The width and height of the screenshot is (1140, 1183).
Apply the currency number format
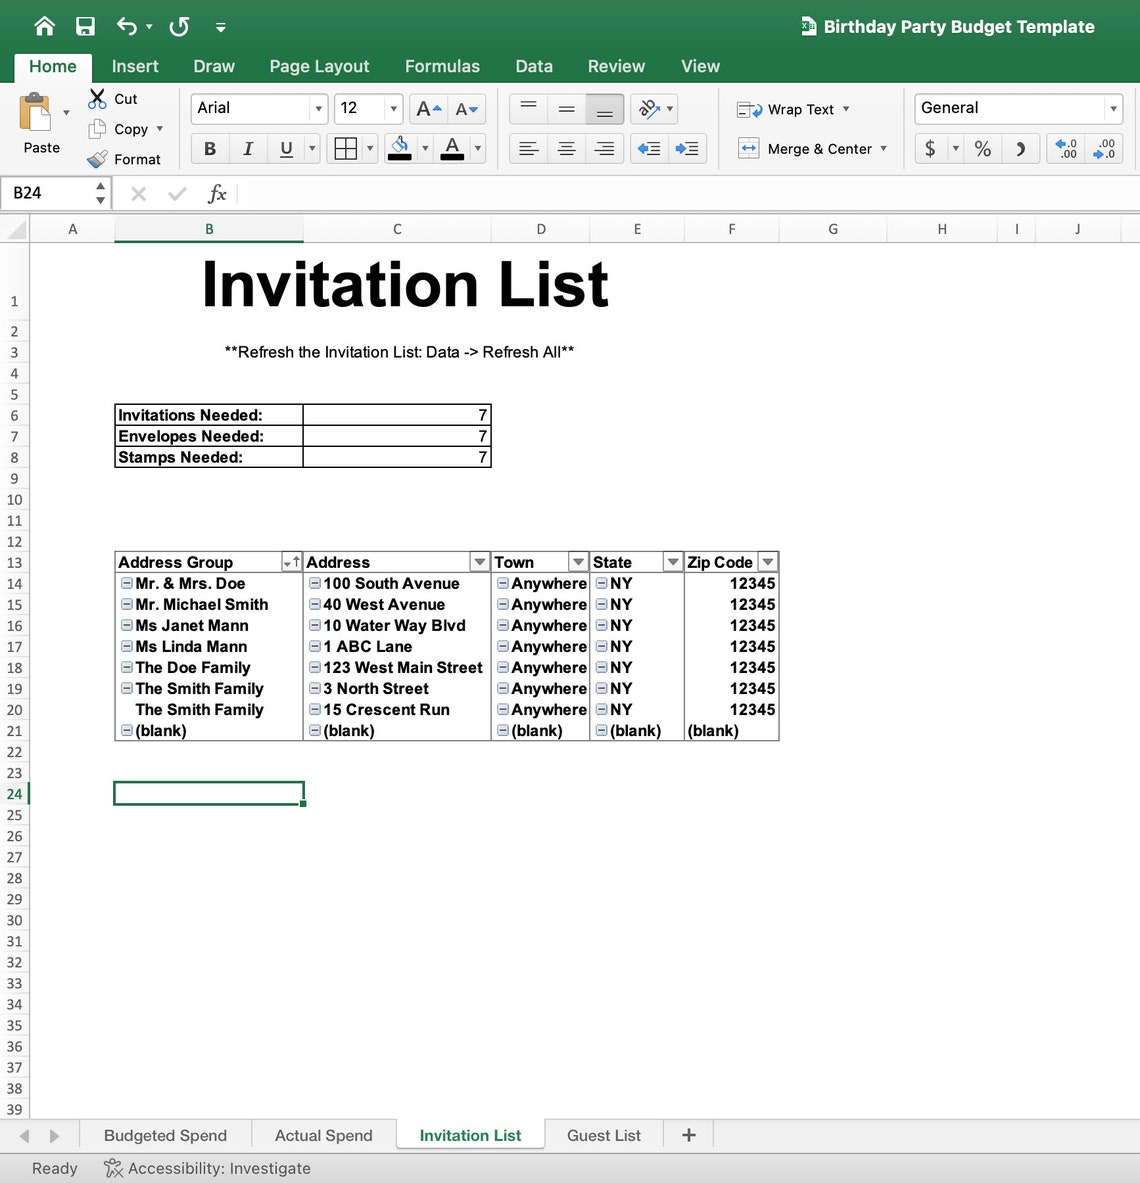click(931, 148)
